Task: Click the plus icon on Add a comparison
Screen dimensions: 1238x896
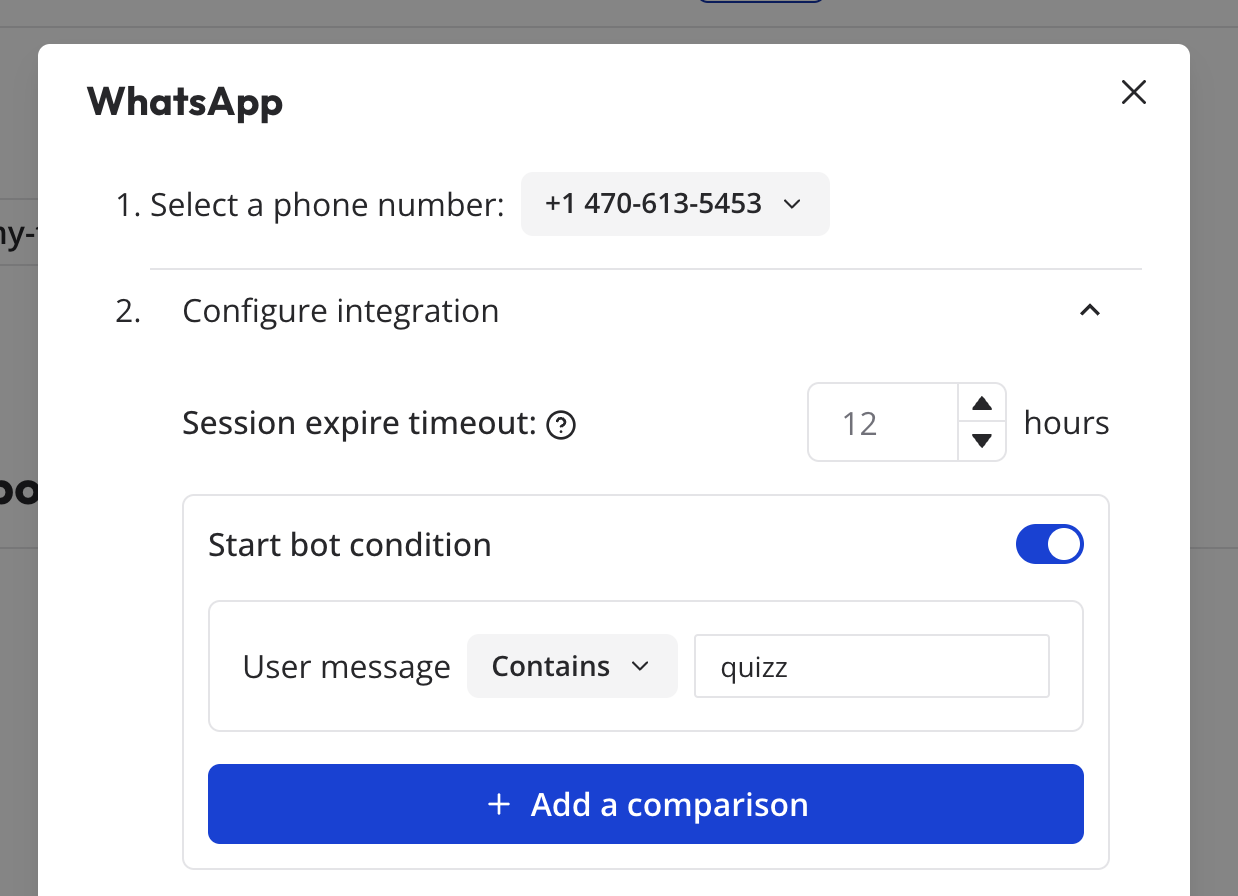Action: pyautogui.click(x=498, y=804)
